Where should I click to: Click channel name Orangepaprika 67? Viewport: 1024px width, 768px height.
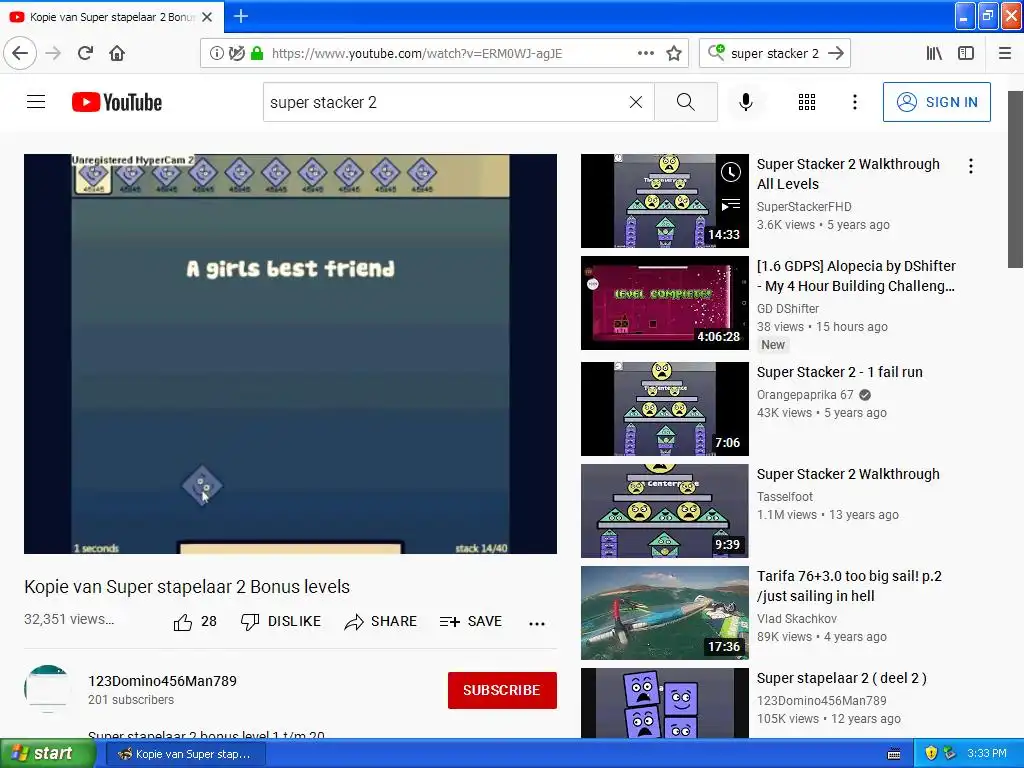coord(805,395)
